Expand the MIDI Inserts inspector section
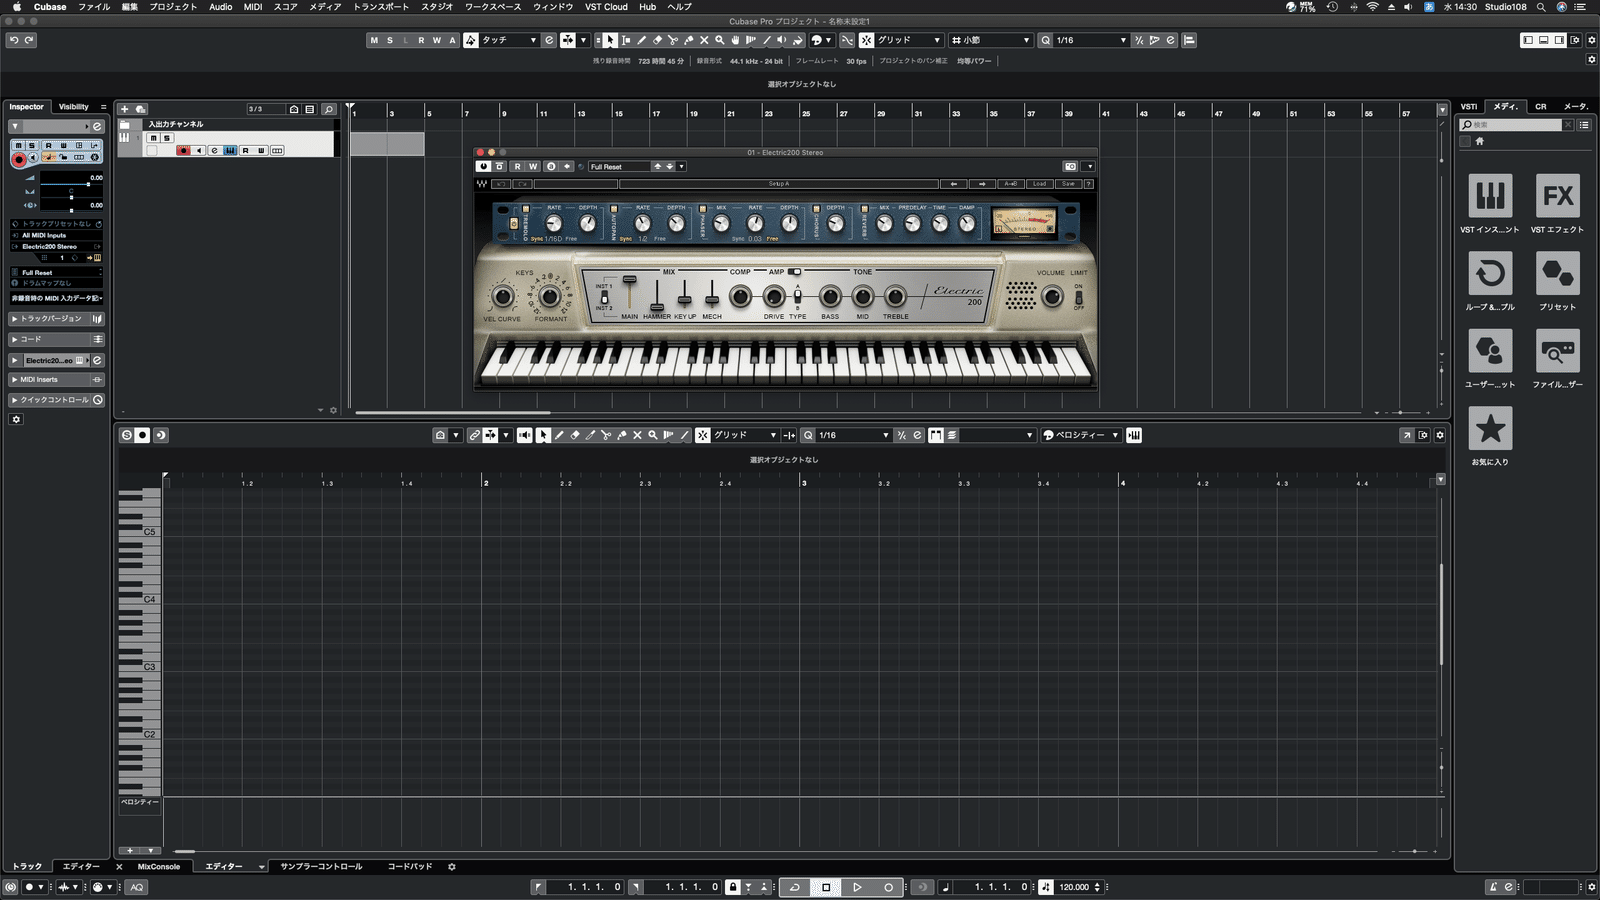Screen dimensions: 1600x900 pos(56,380)
